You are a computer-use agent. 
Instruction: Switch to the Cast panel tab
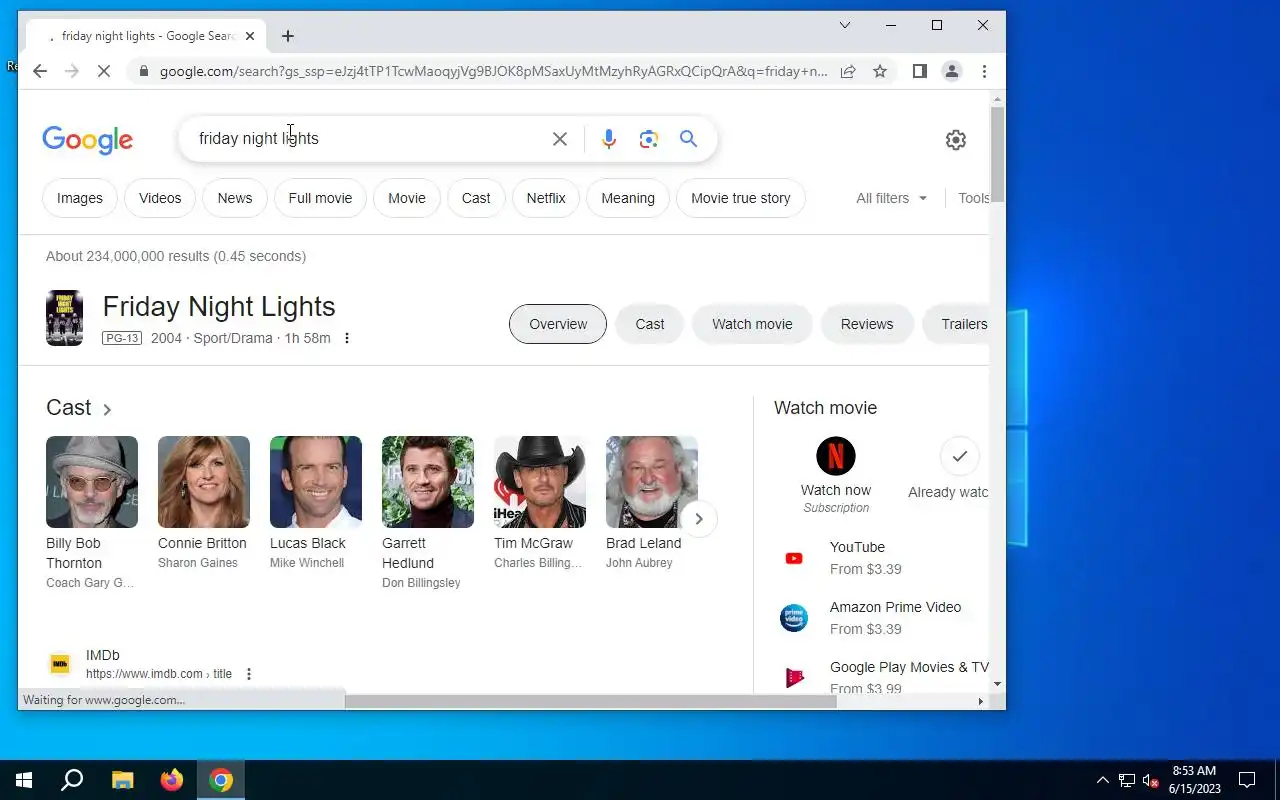coord(650,324)
